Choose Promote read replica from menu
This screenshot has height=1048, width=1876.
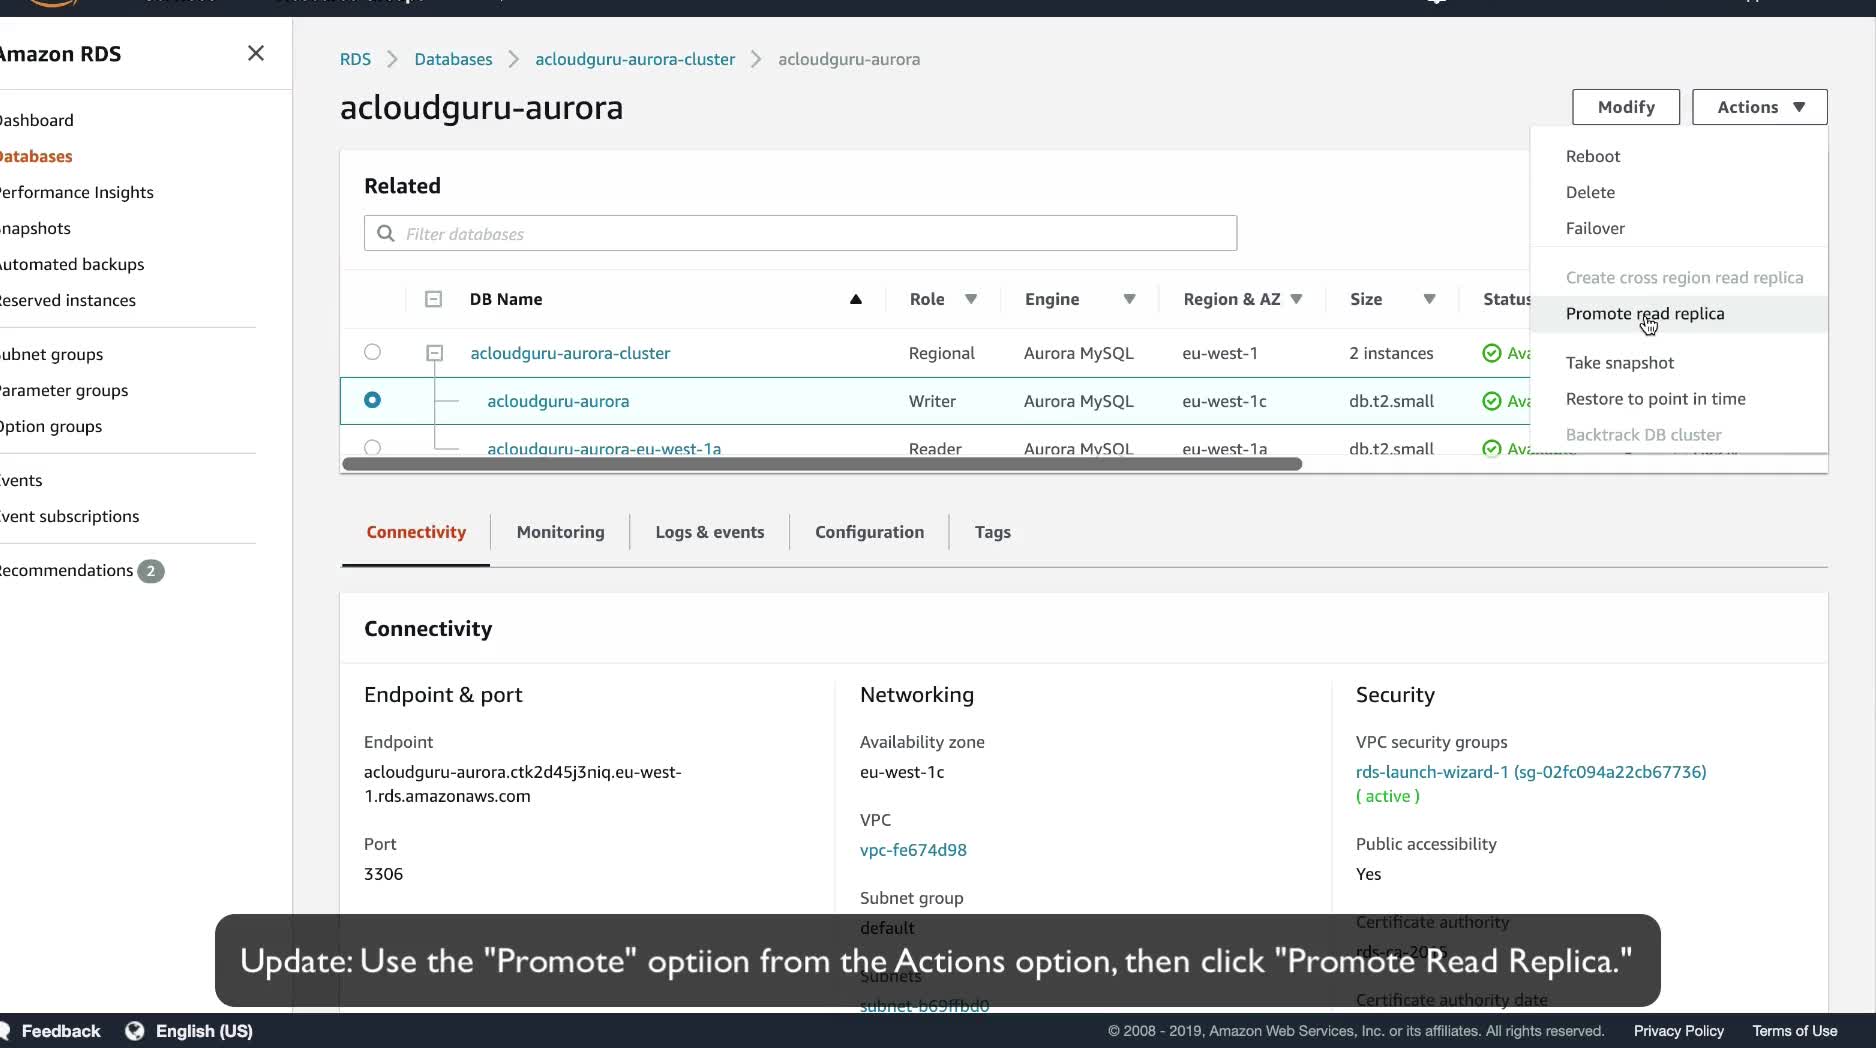(x=1645, y=314)
